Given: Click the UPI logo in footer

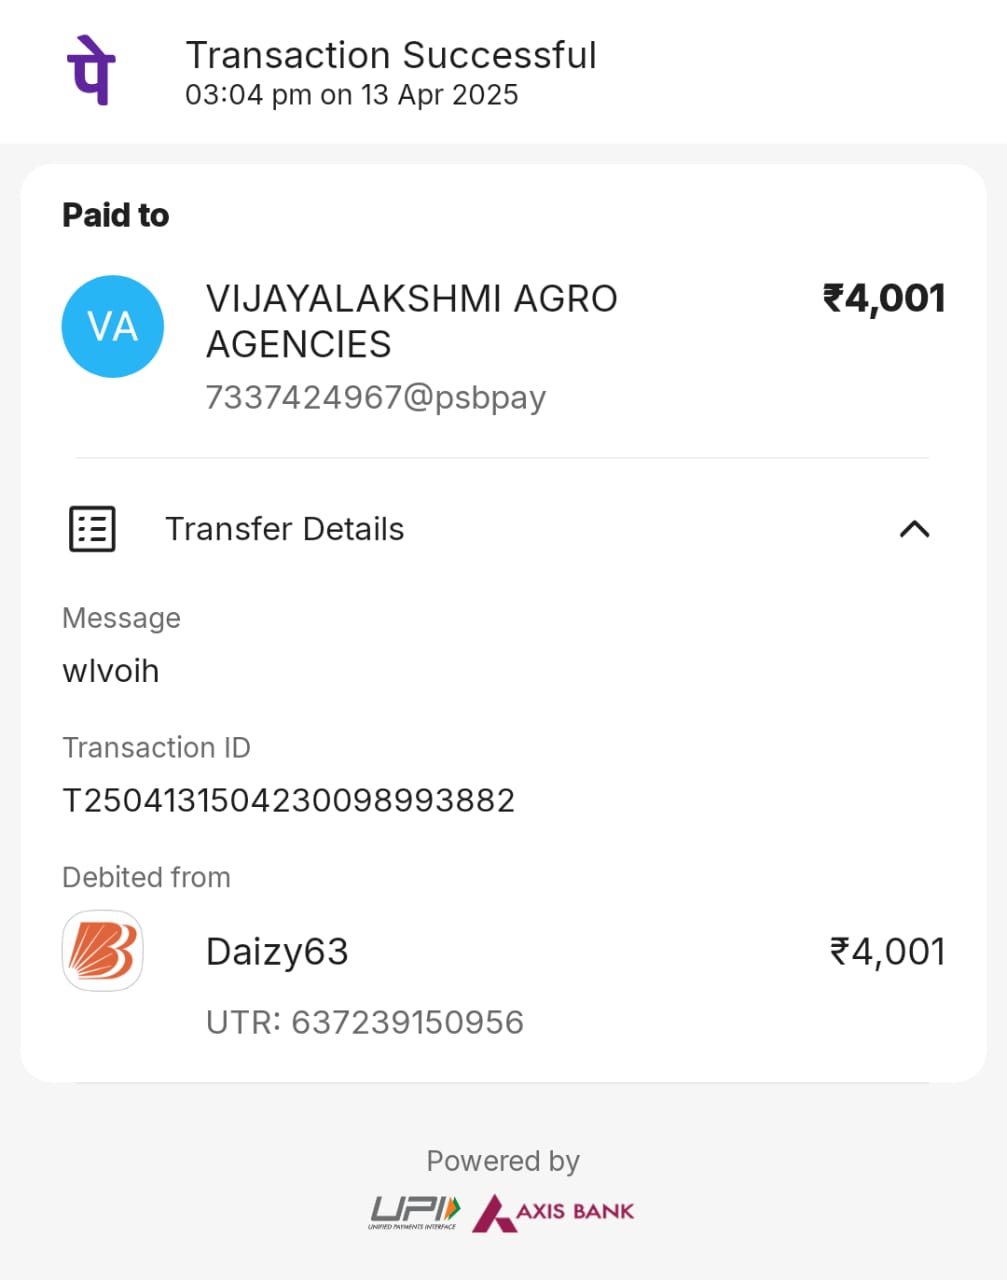Looking at the screenshot, I should click(x=415, y=1211).
